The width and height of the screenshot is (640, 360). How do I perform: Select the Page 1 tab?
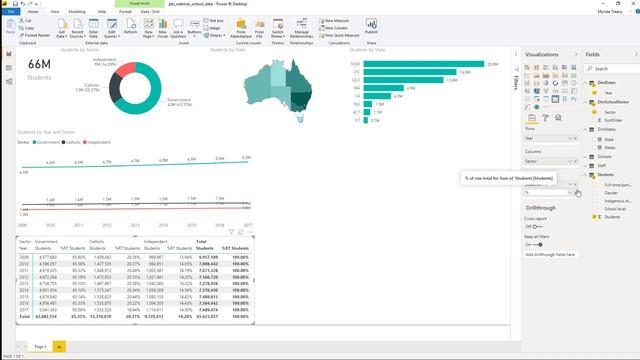pyautogui.click(x=40, y=347)
